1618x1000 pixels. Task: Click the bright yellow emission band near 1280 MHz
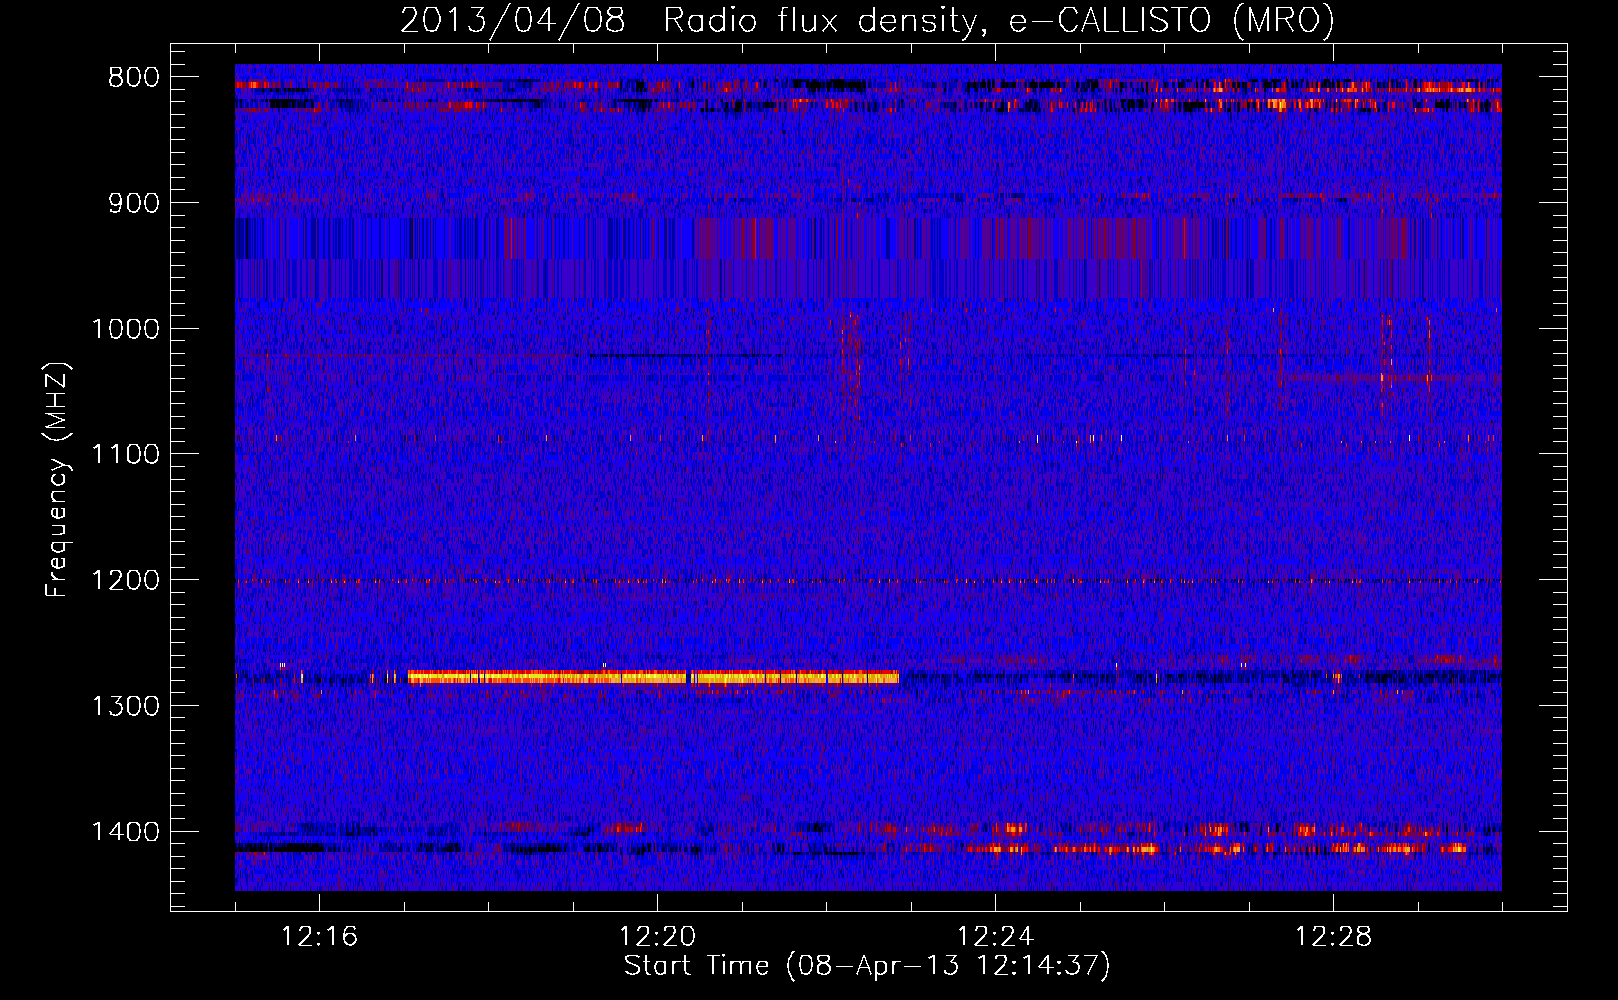653,677
